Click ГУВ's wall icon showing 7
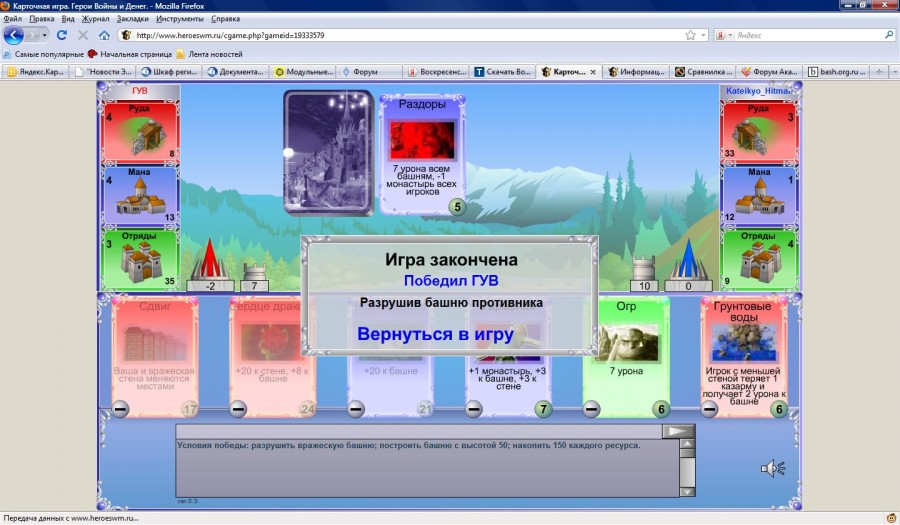The image size is (900, 525). 254,272
